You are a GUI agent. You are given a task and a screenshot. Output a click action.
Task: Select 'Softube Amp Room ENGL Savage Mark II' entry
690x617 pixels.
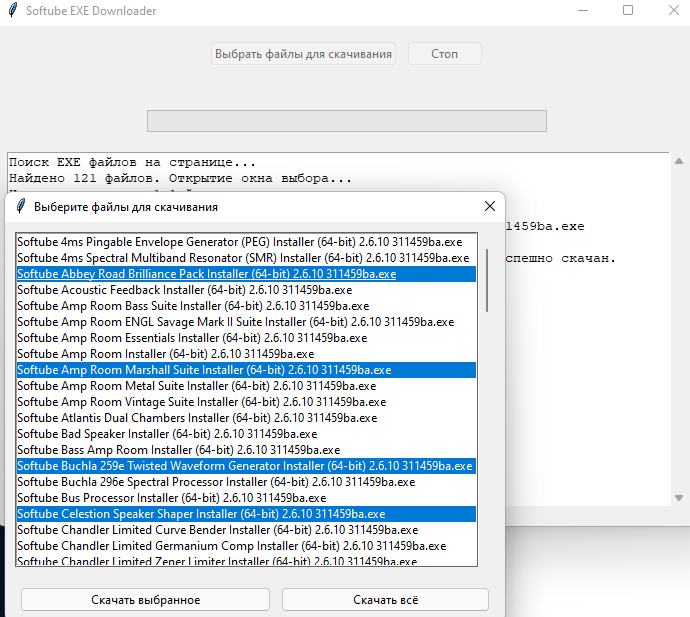pos(246,322)
